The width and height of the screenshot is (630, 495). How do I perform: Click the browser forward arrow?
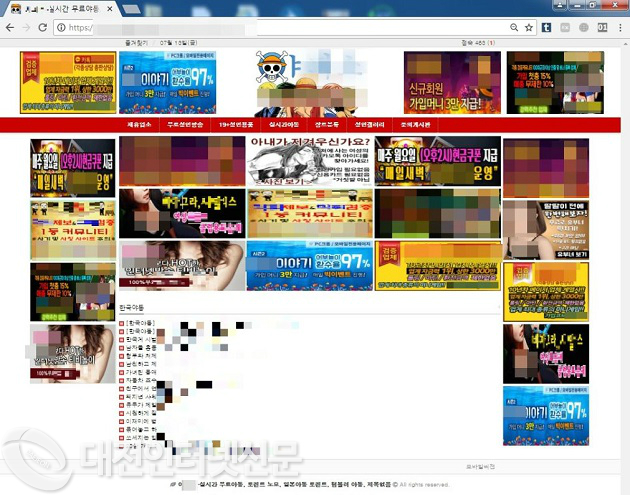pos(26,27)
